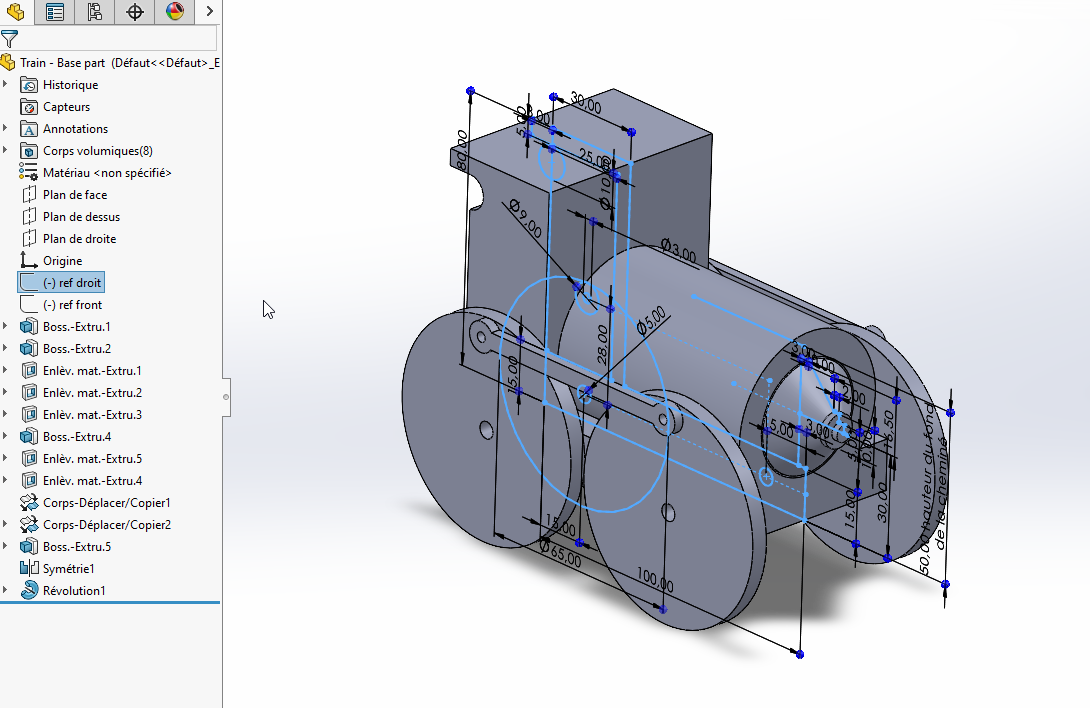Select Train - Base part root node
The width and height of the screenshot is (1090, 708).
(x=65, y=62)
